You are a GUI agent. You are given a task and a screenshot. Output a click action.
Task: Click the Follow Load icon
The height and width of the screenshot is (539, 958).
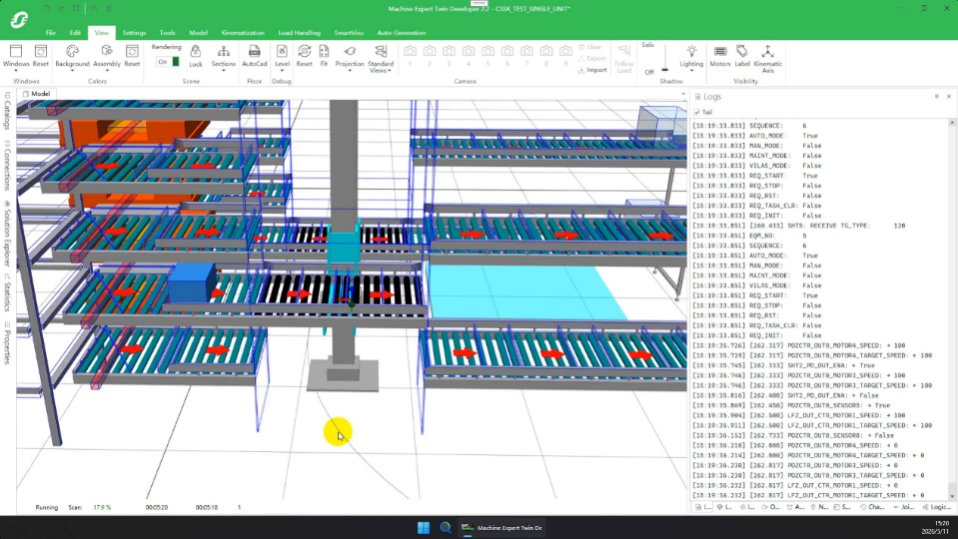(624, 58)
